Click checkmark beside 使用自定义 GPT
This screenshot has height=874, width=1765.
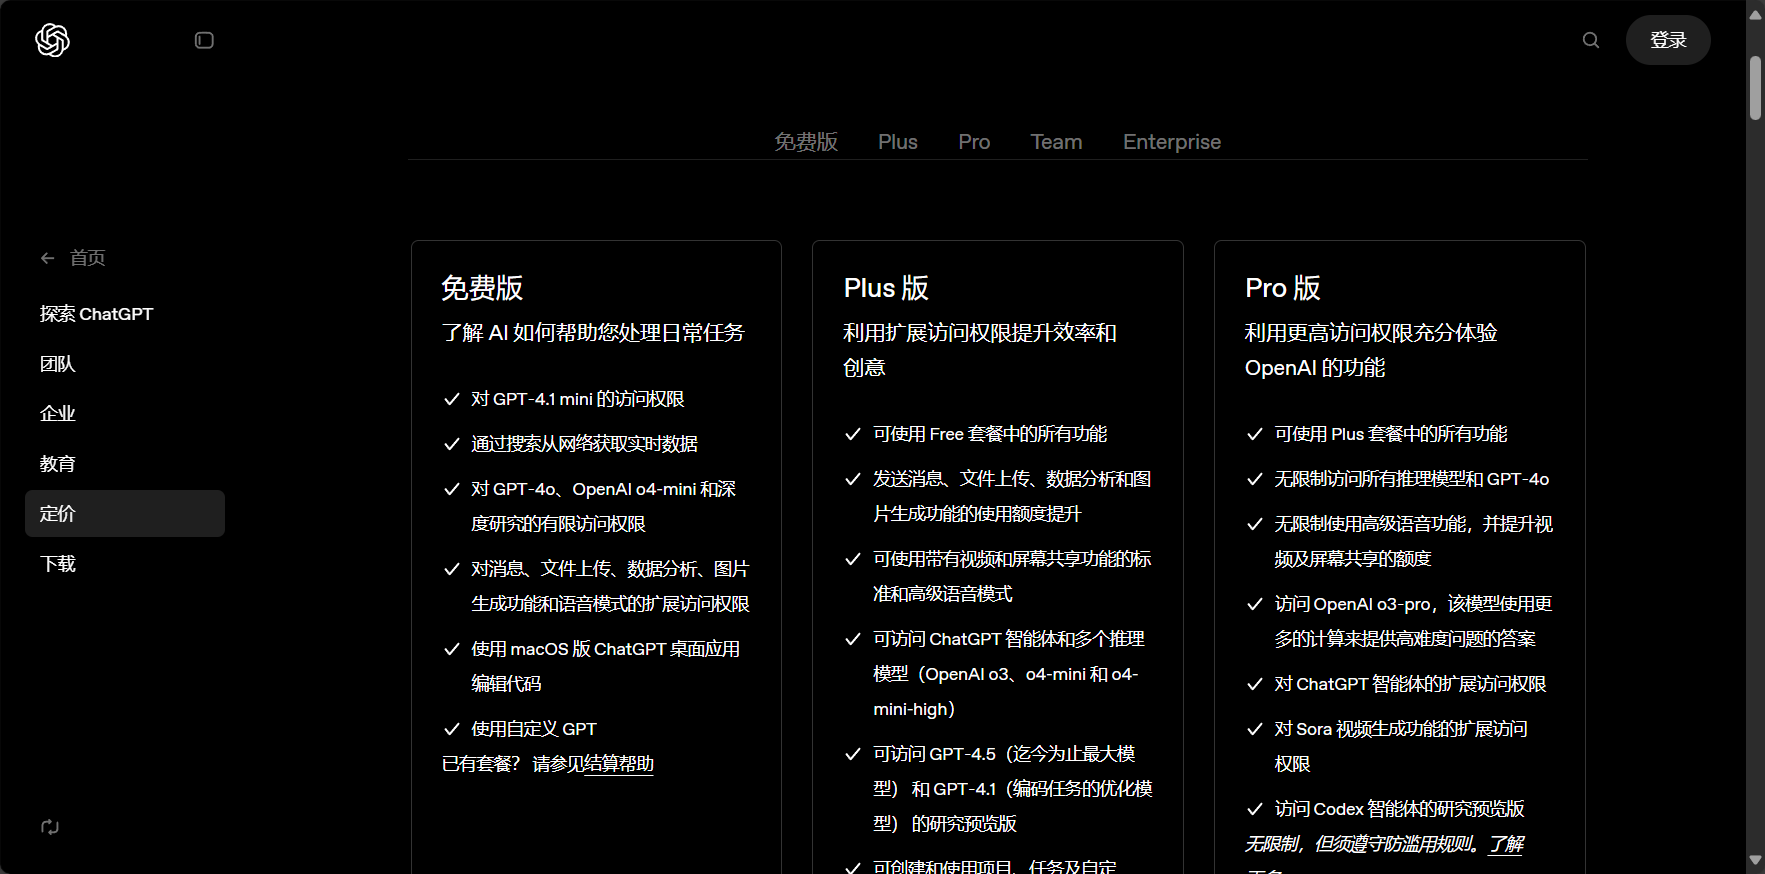[451, 729]
